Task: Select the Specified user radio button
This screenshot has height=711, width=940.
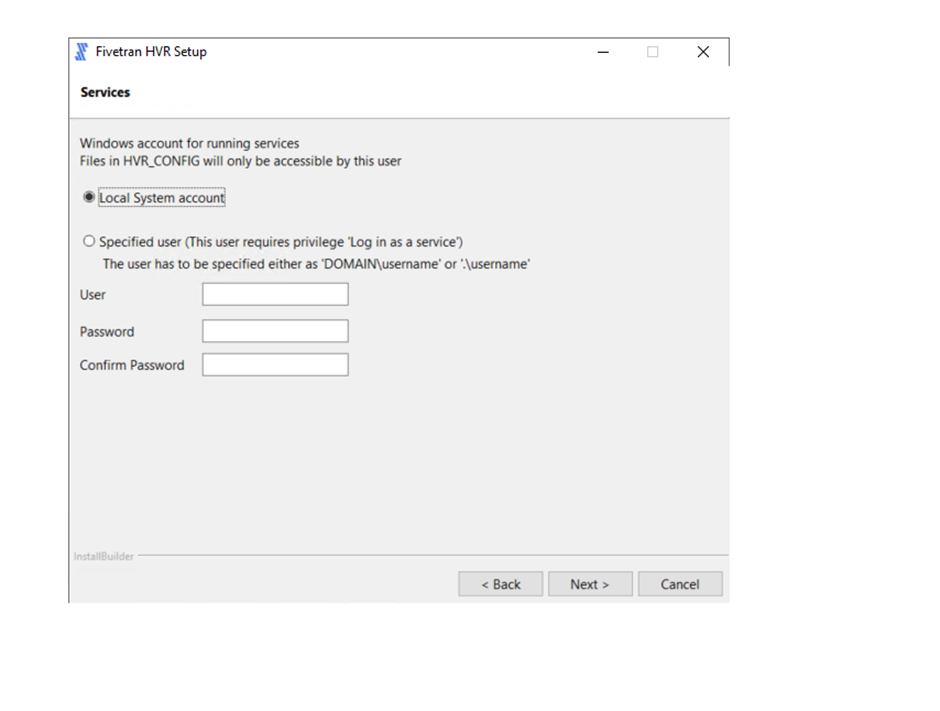Action: click(x=89, y=241)
